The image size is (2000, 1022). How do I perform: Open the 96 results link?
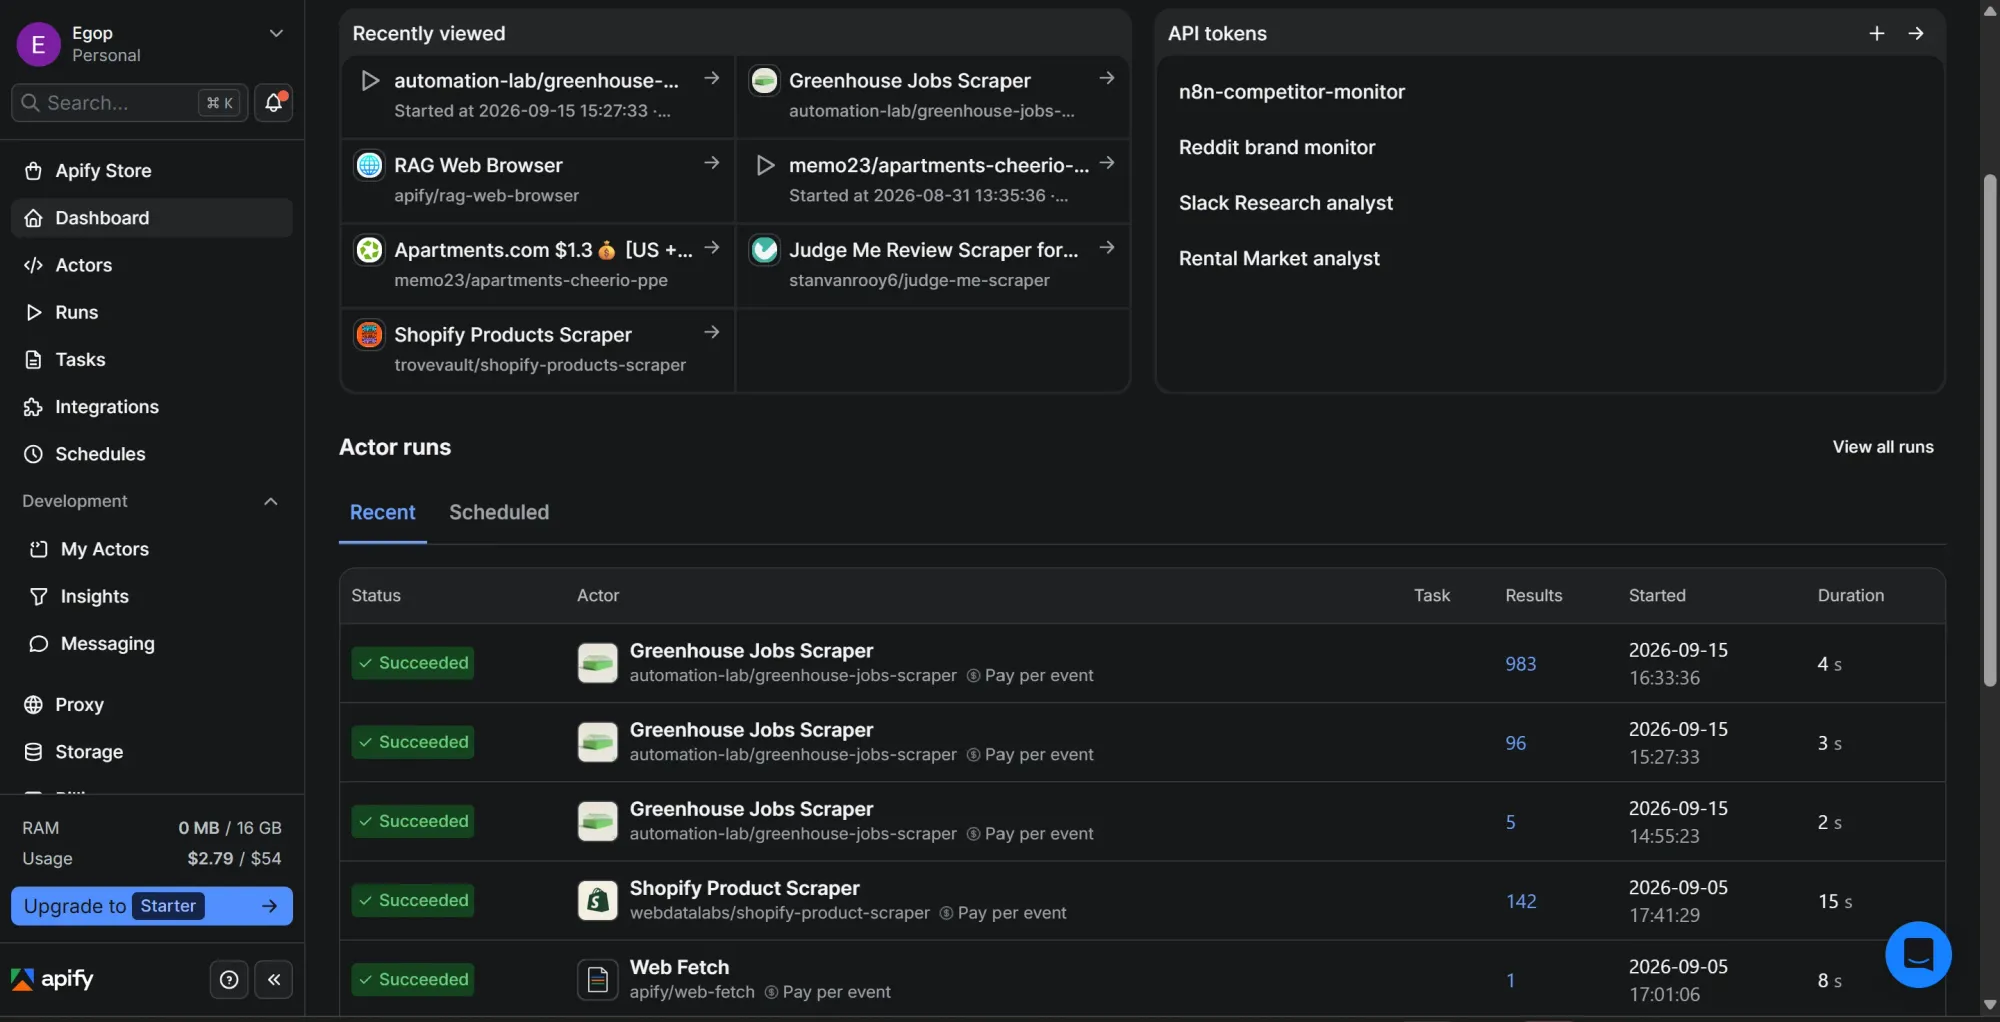(1515, 743)
